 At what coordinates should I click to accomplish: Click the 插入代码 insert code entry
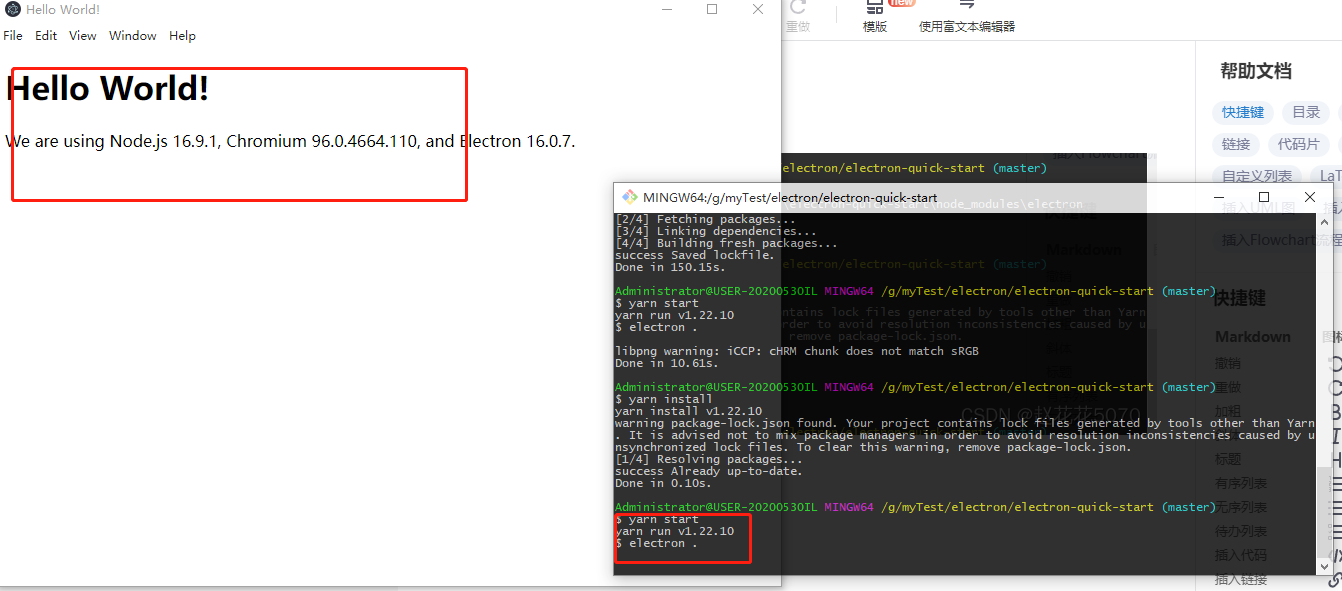(x=1241, y=554)
